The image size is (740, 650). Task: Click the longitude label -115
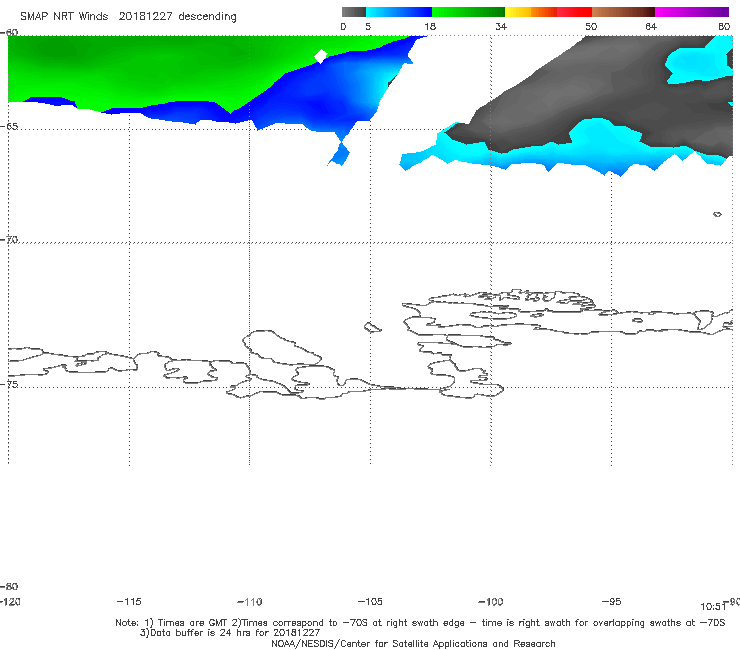[x=129, y=601]
